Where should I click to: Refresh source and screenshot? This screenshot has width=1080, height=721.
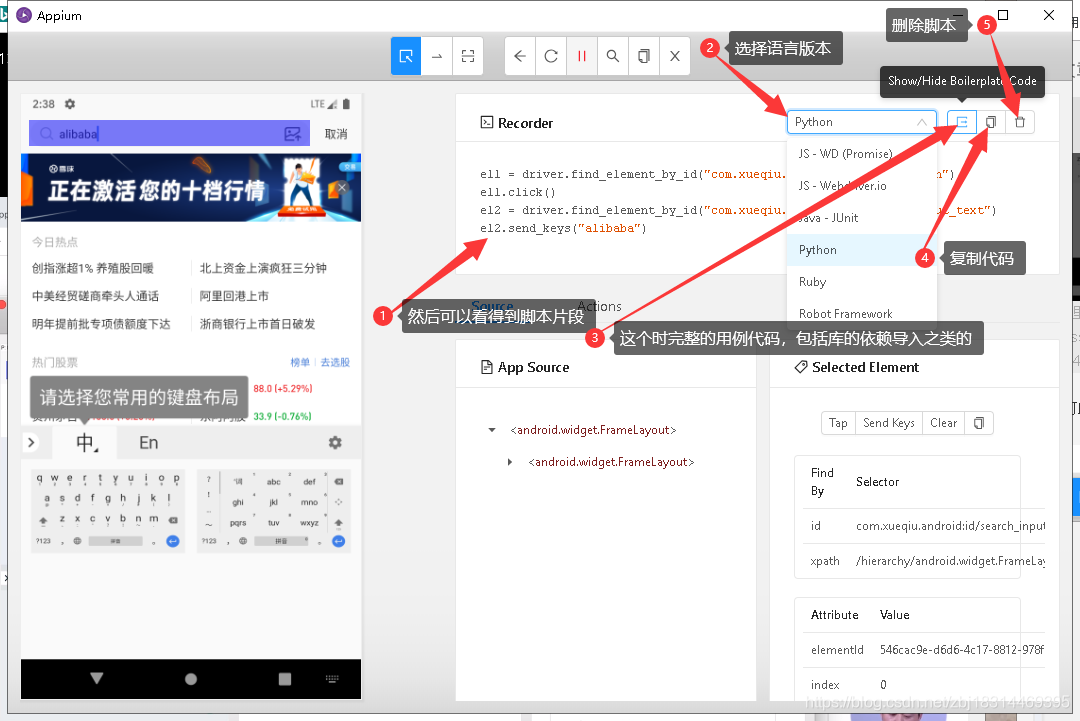551,56
